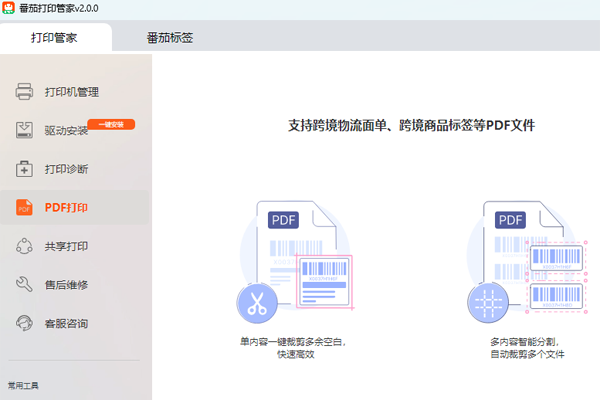Open the 打印机管理 label in the sidebar
600x400 pixels.
(71, 92)
